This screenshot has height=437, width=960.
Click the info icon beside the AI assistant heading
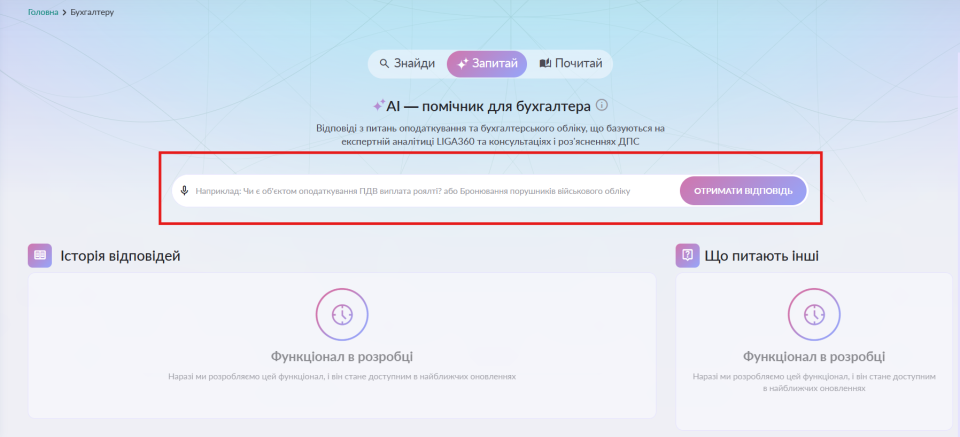tap(602, 105)
